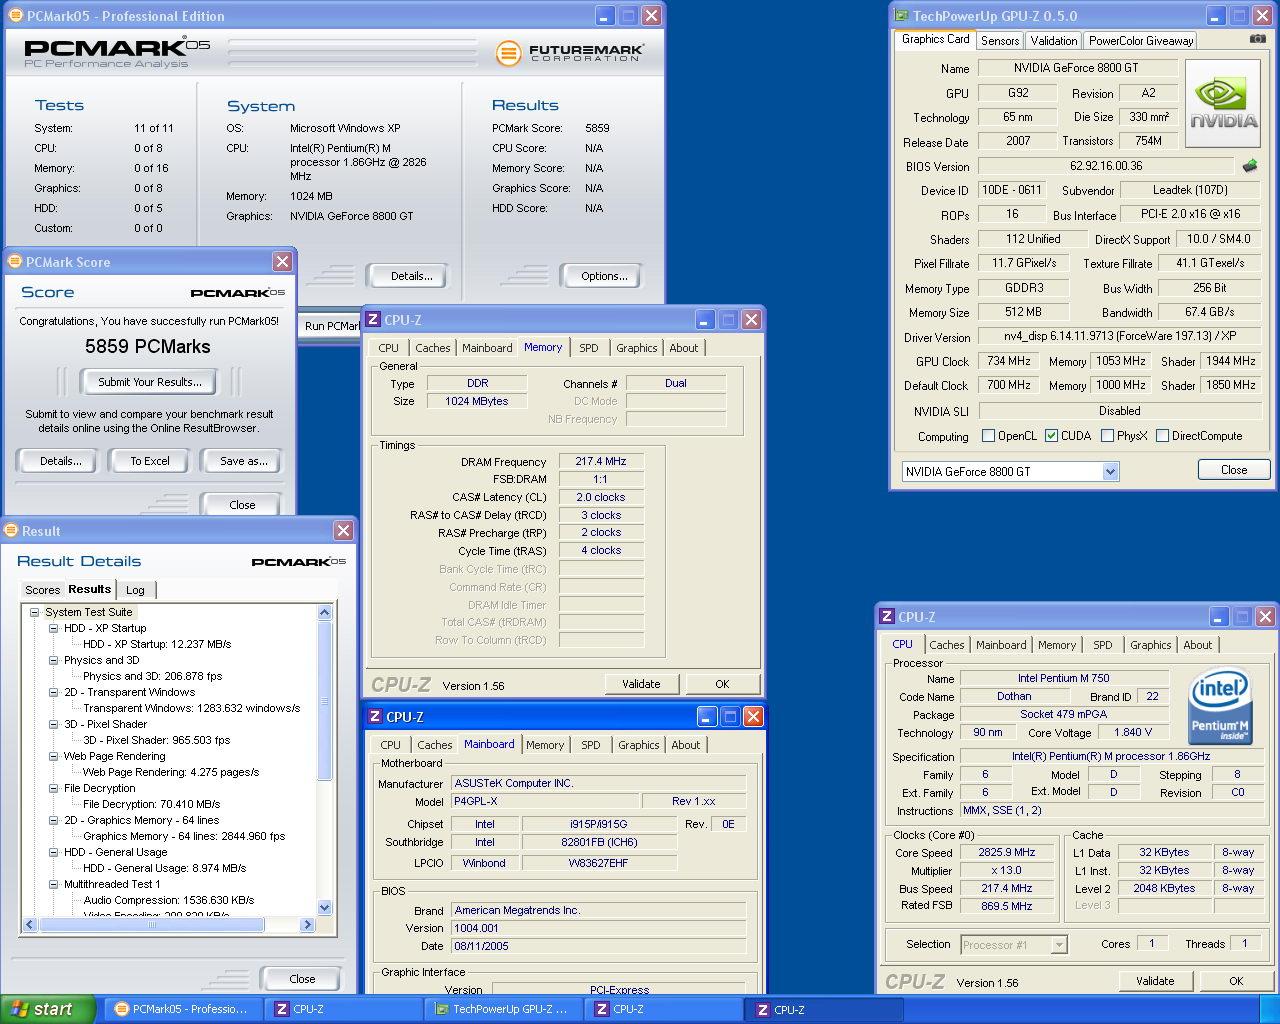The height and width of the screenshot is (1024, 1280).
Task: Click the Core Speed 2825.9 MHz field
Action: coord(1007,853)
